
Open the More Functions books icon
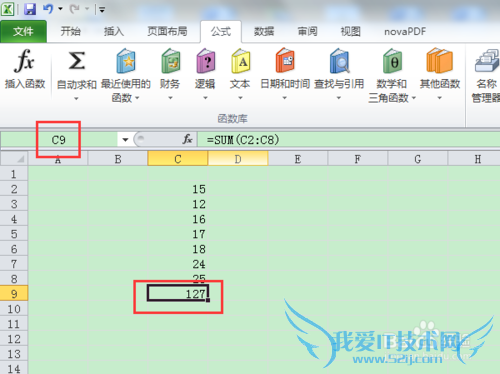click(x=440, y=61)
